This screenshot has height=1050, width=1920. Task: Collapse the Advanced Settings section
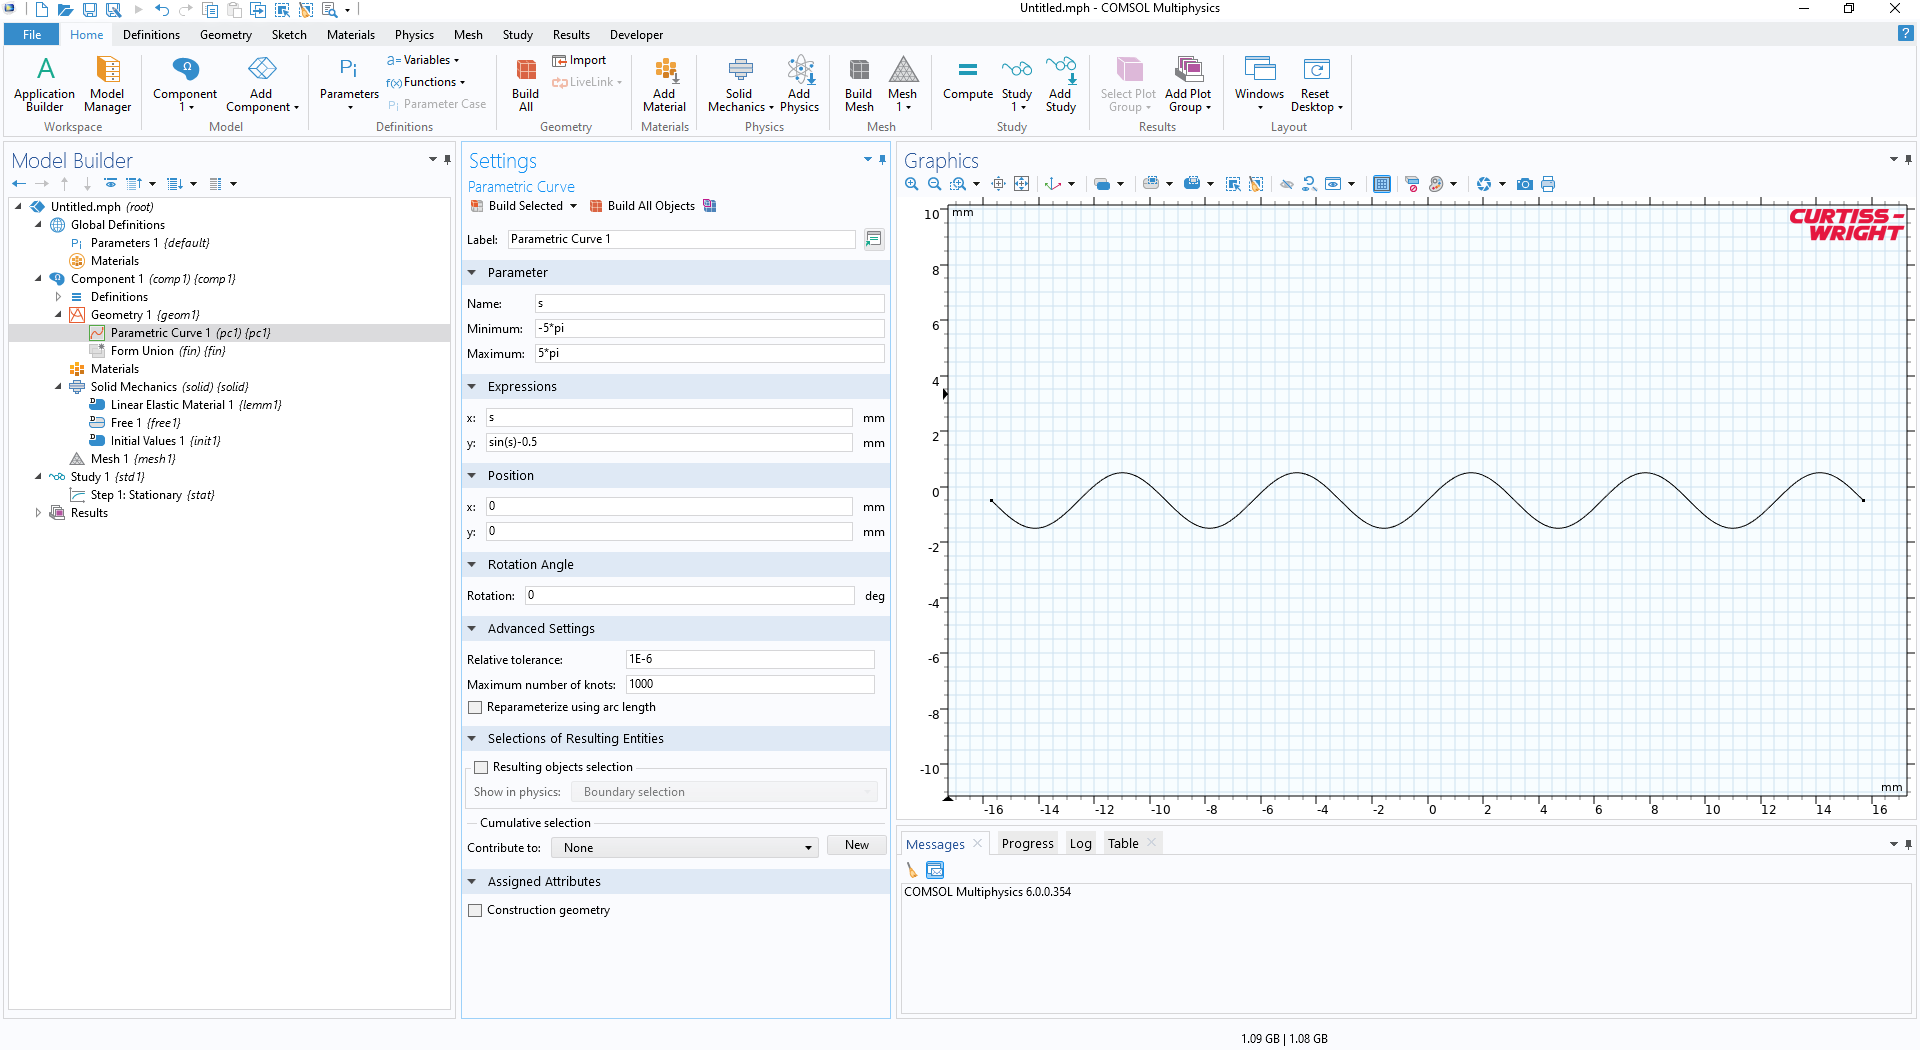click(472, 629)
